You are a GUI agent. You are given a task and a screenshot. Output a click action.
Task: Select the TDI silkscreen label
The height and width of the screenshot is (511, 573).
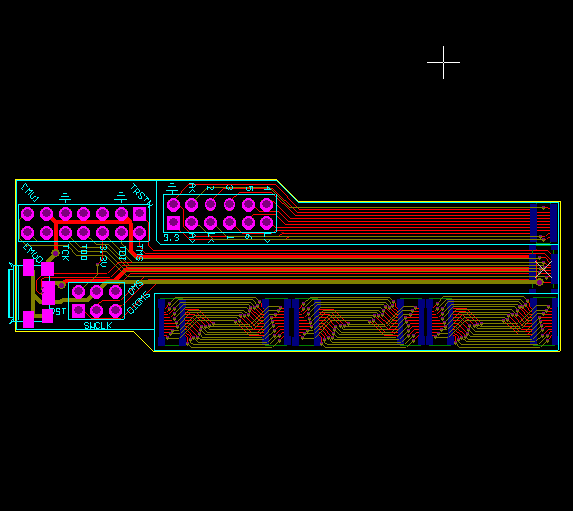123,253
